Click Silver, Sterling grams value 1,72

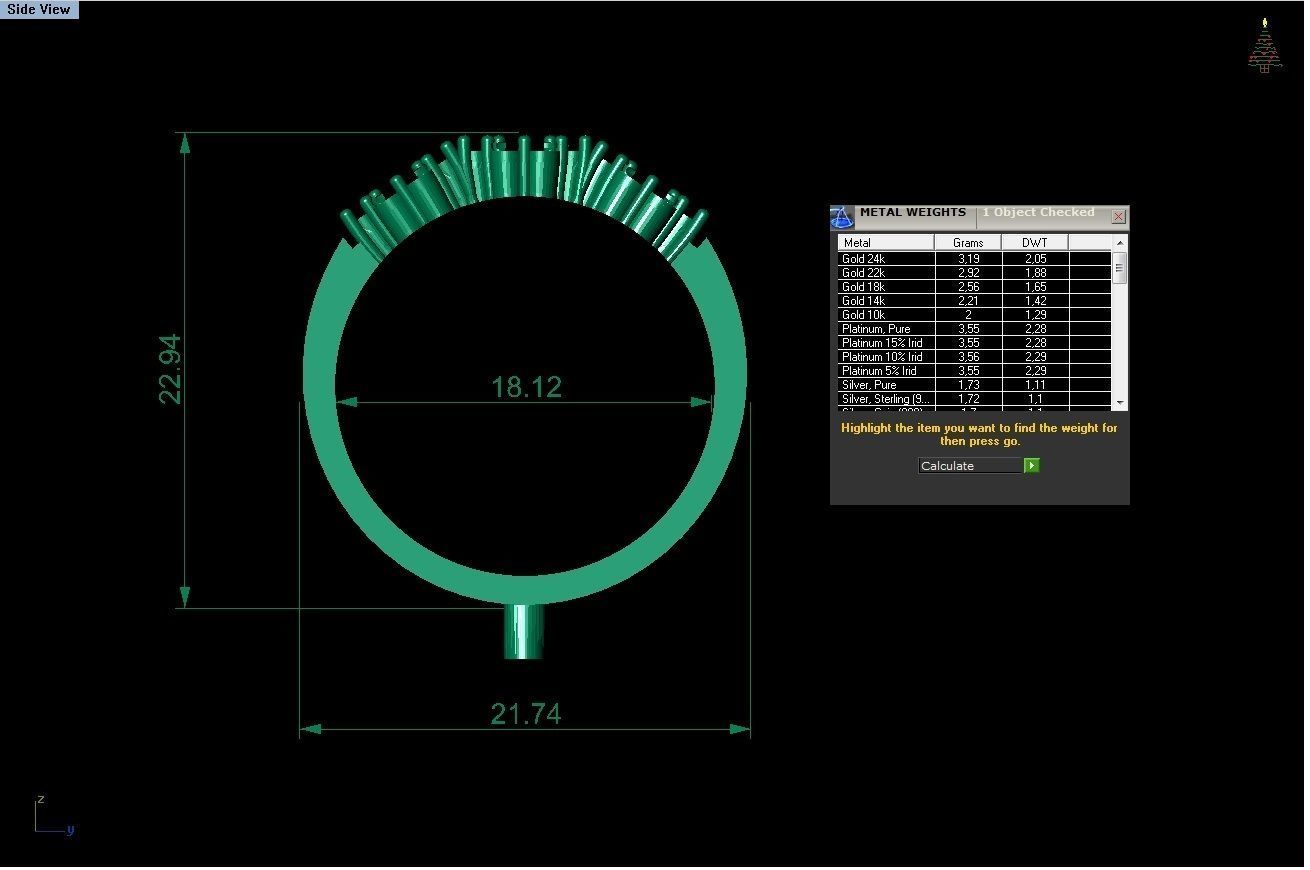coord(968,399)
